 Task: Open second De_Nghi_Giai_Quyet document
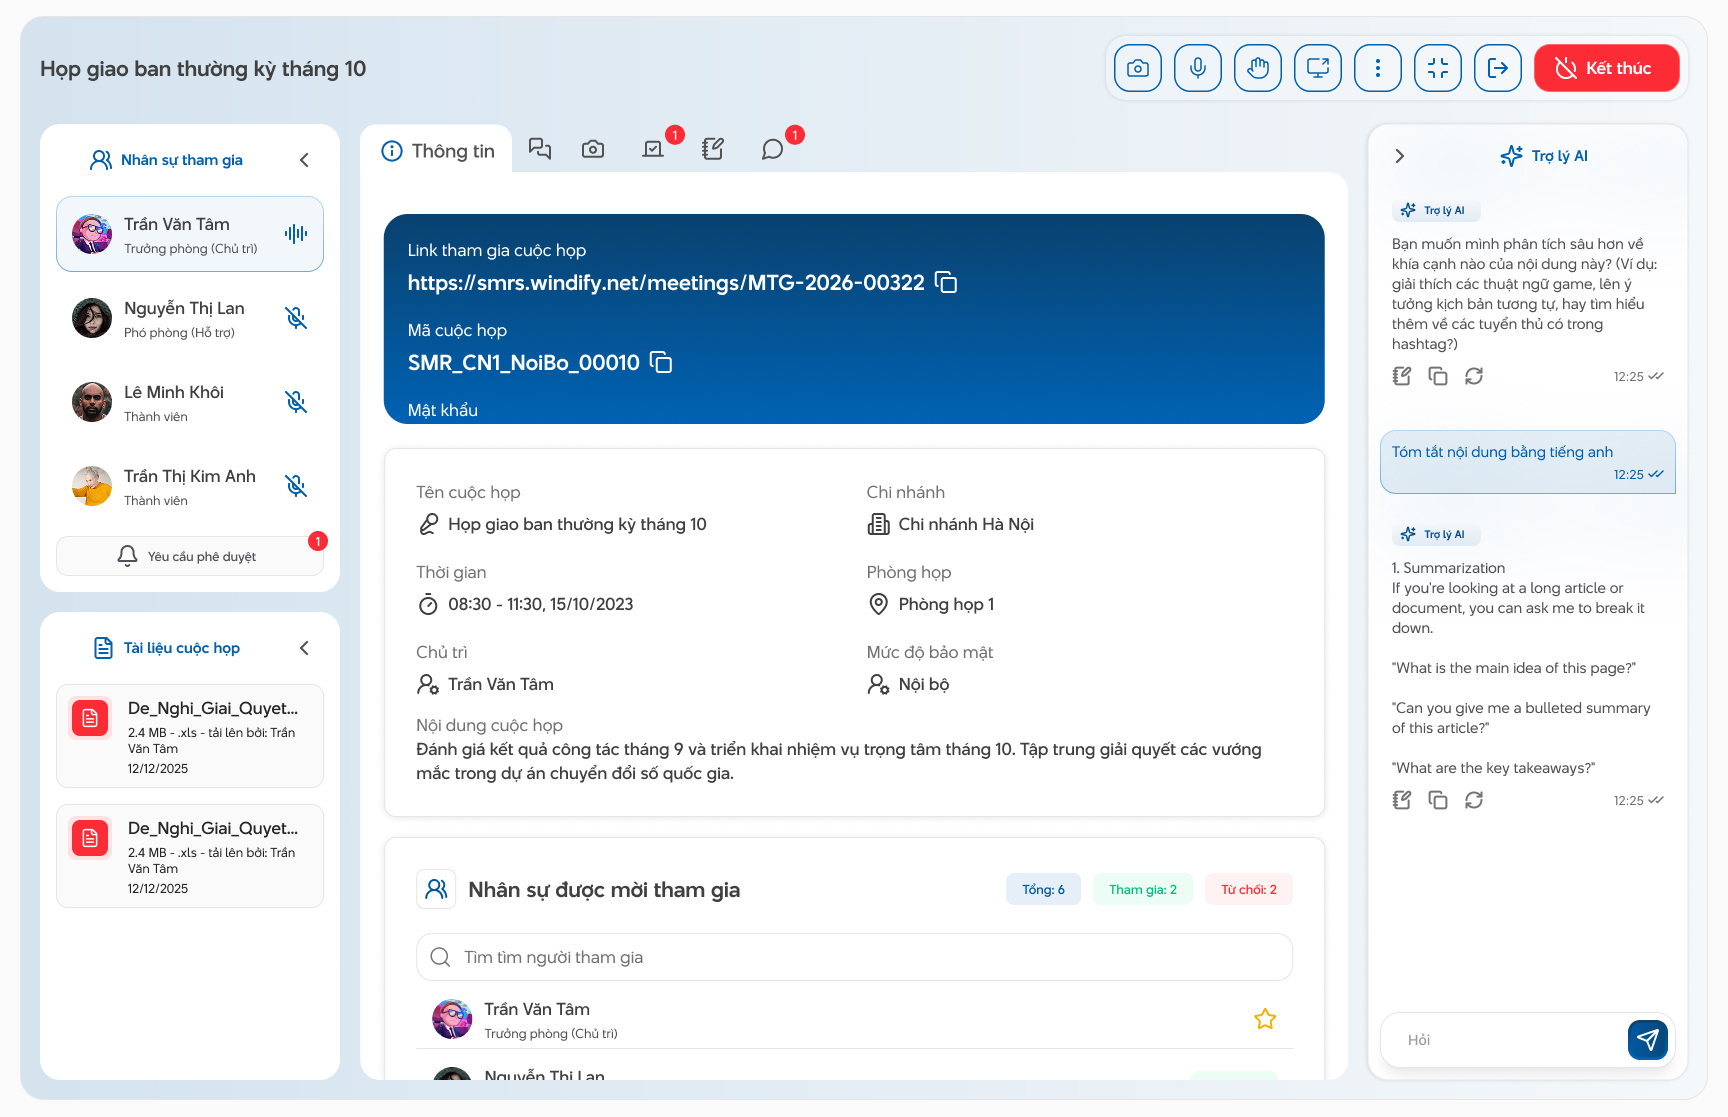(x=190, y=856)
